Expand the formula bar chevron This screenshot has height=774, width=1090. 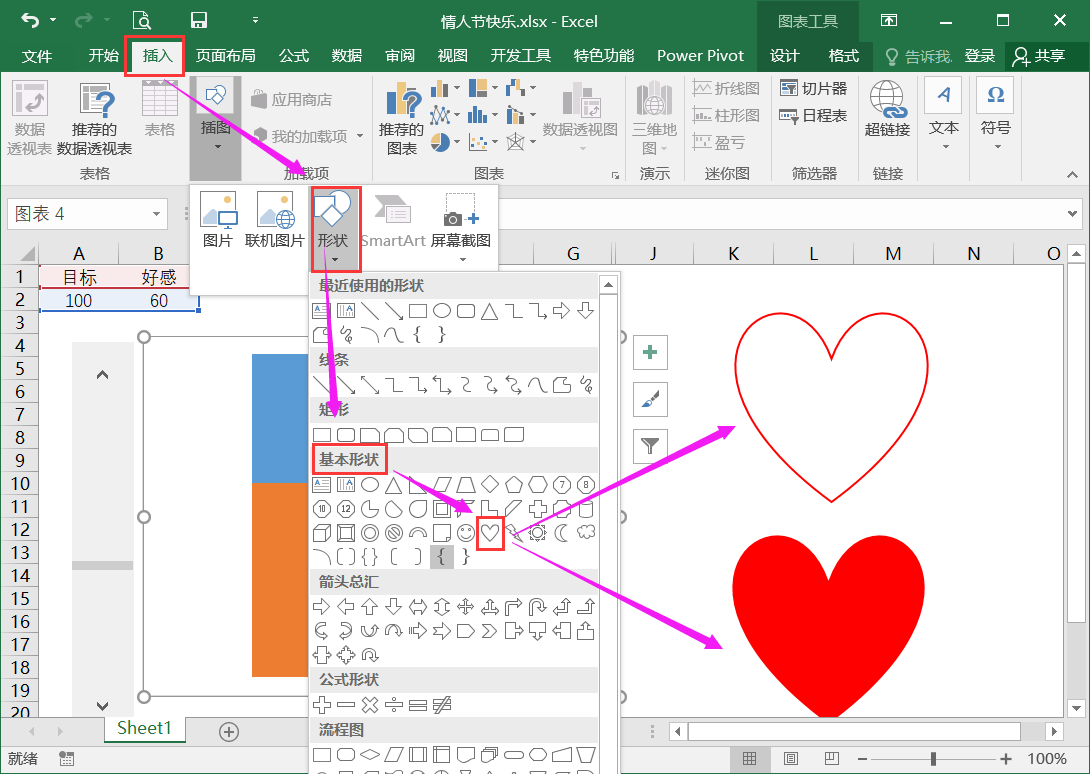pyautogui.click(x=1073, y=214)
